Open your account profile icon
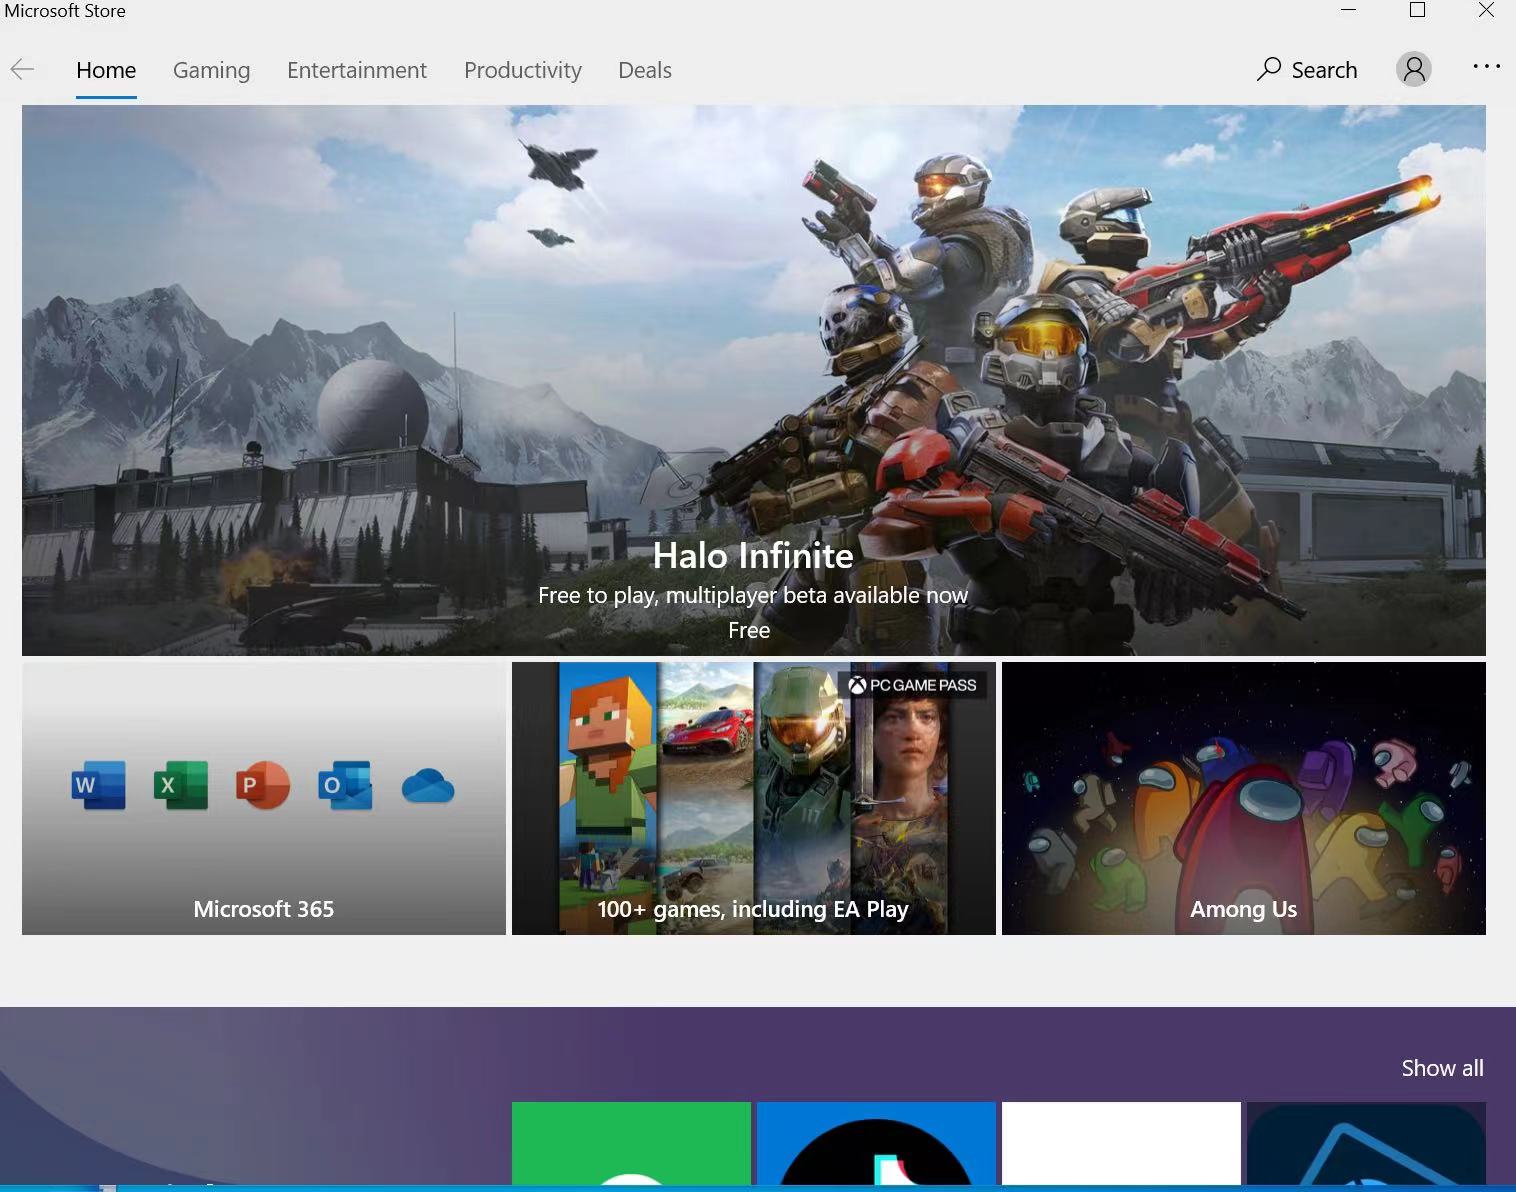 click(x=1413, y=69)
